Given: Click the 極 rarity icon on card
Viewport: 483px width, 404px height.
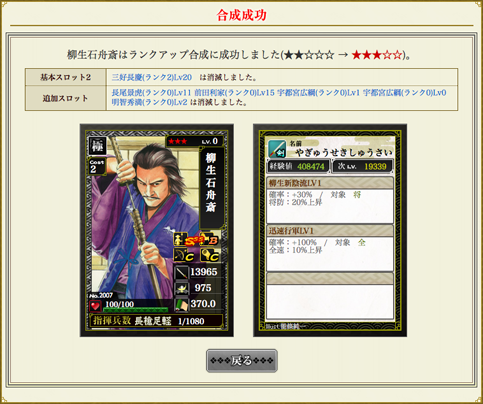Looking at the screenshot, I should (97, 146).
